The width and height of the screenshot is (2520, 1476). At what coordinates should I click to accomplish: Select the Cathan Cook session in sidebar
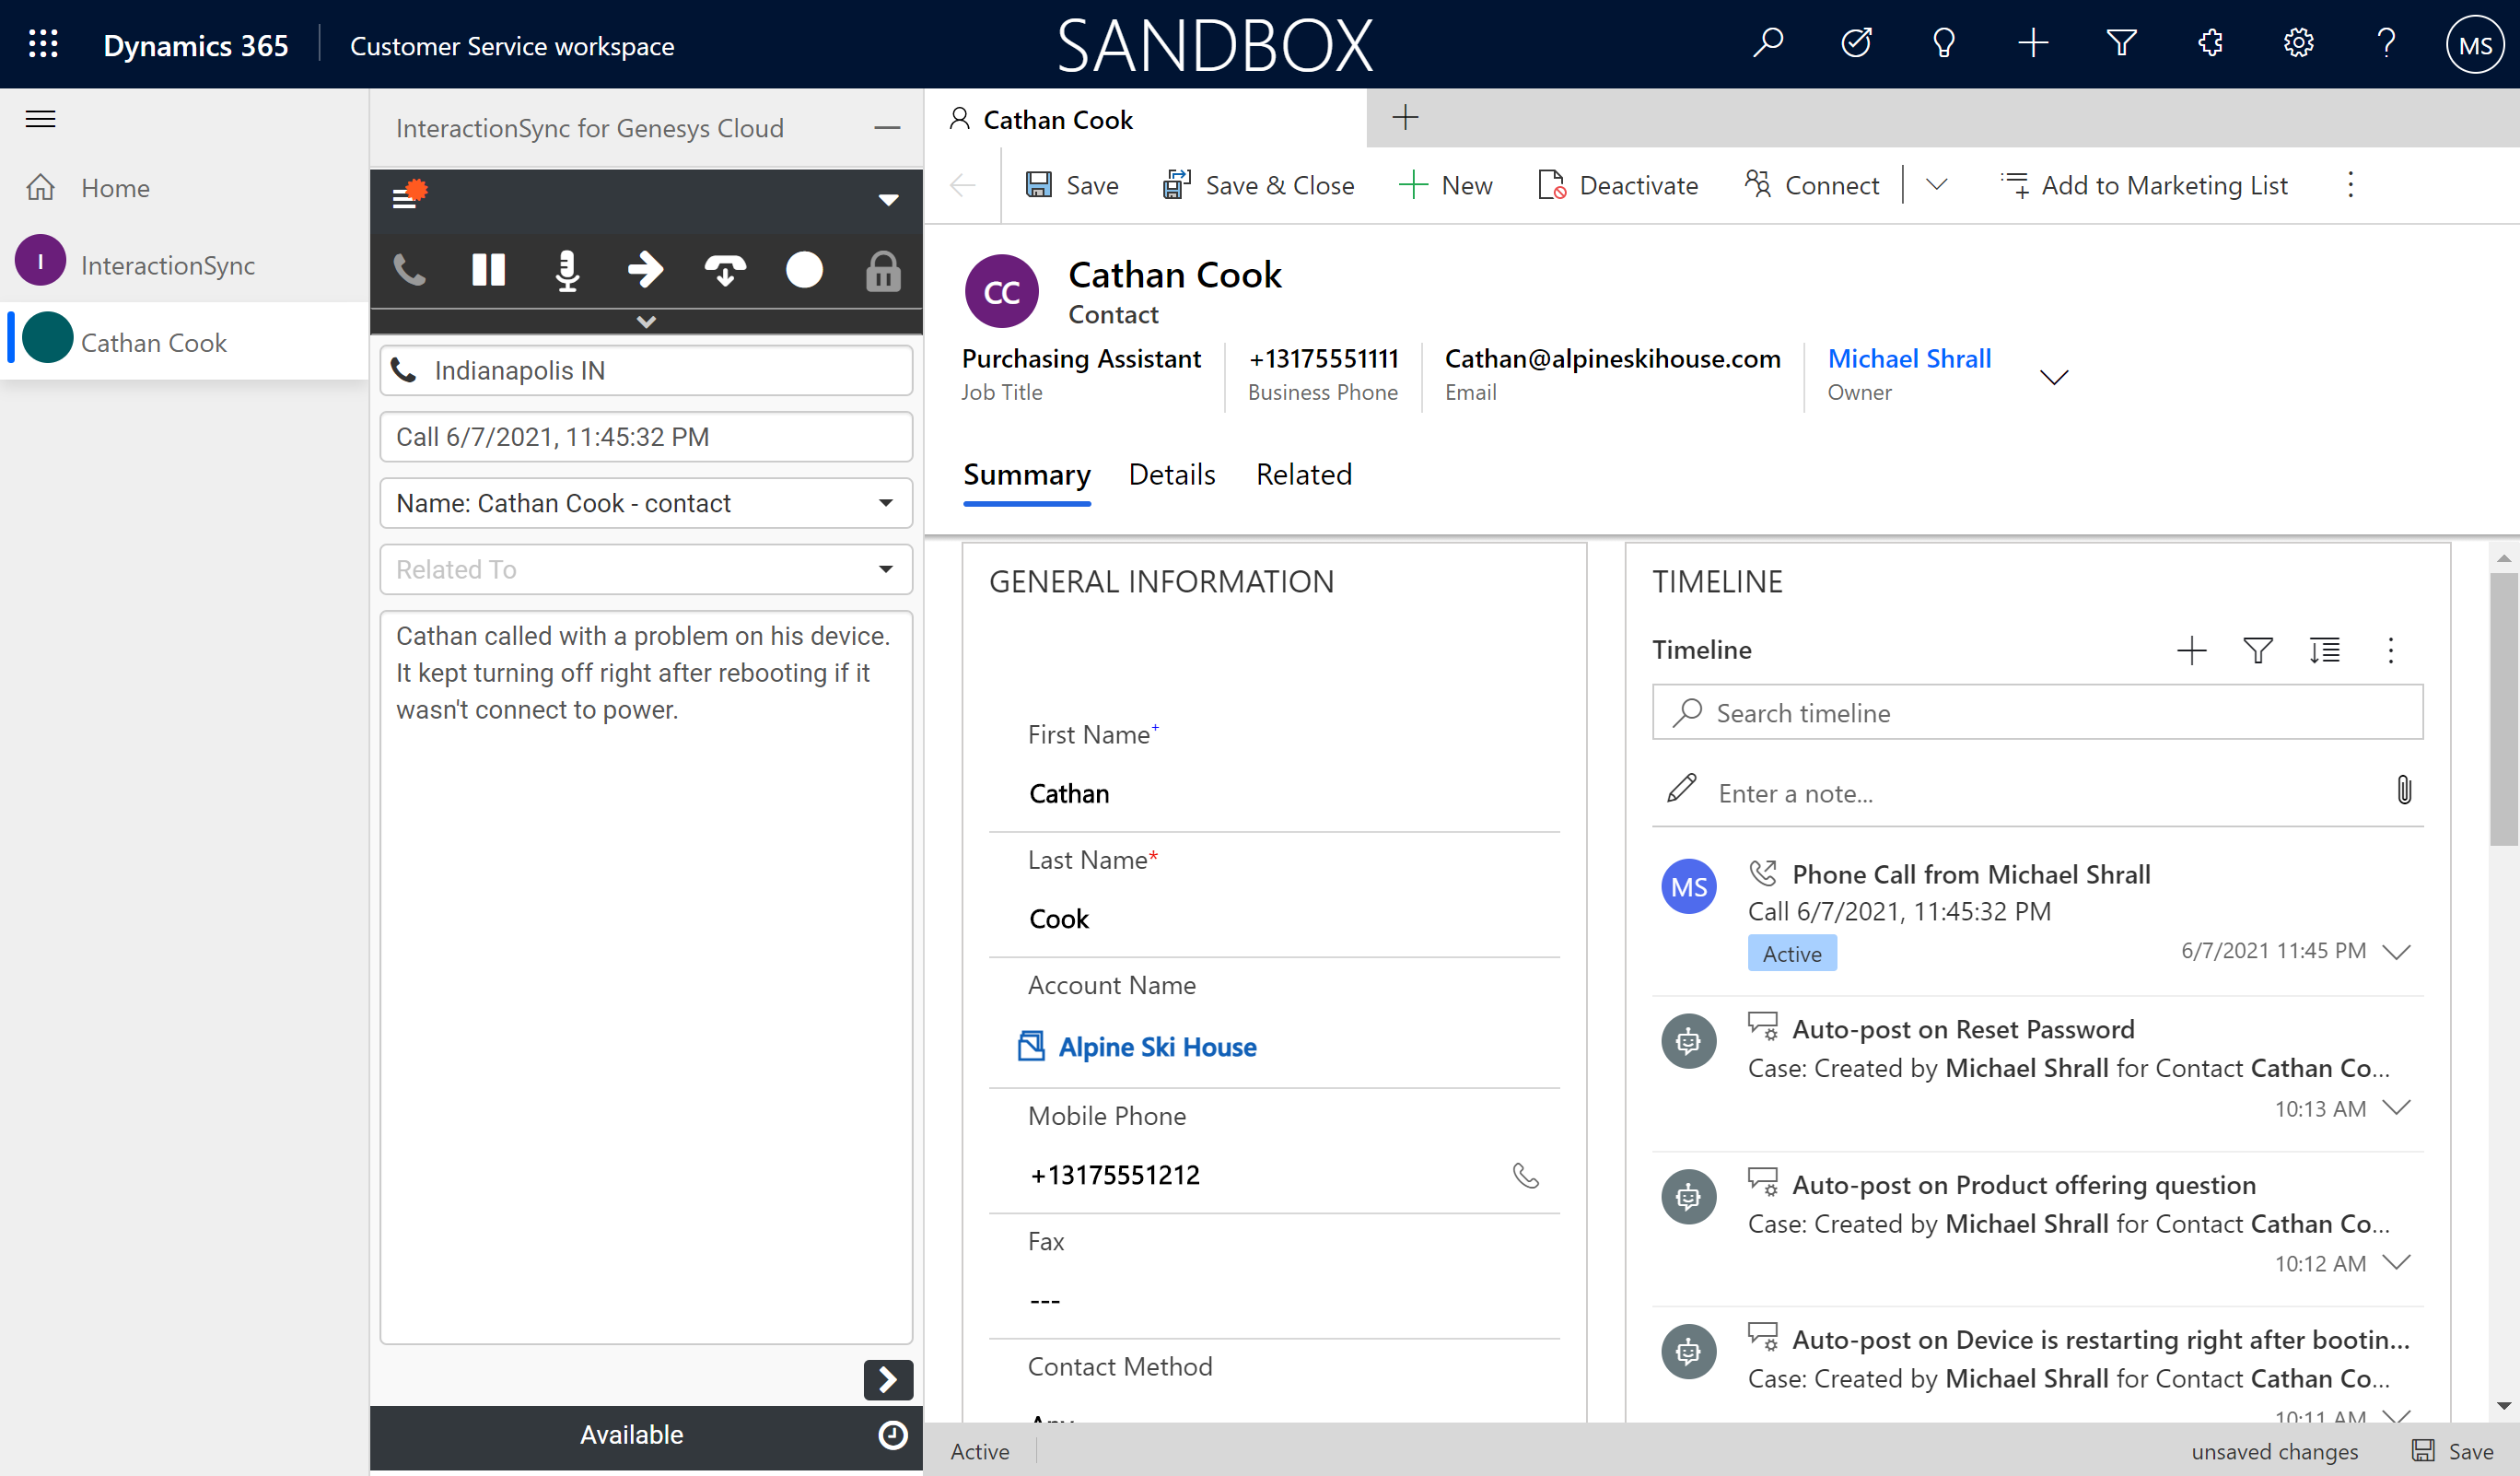click(x=184, y=342)
